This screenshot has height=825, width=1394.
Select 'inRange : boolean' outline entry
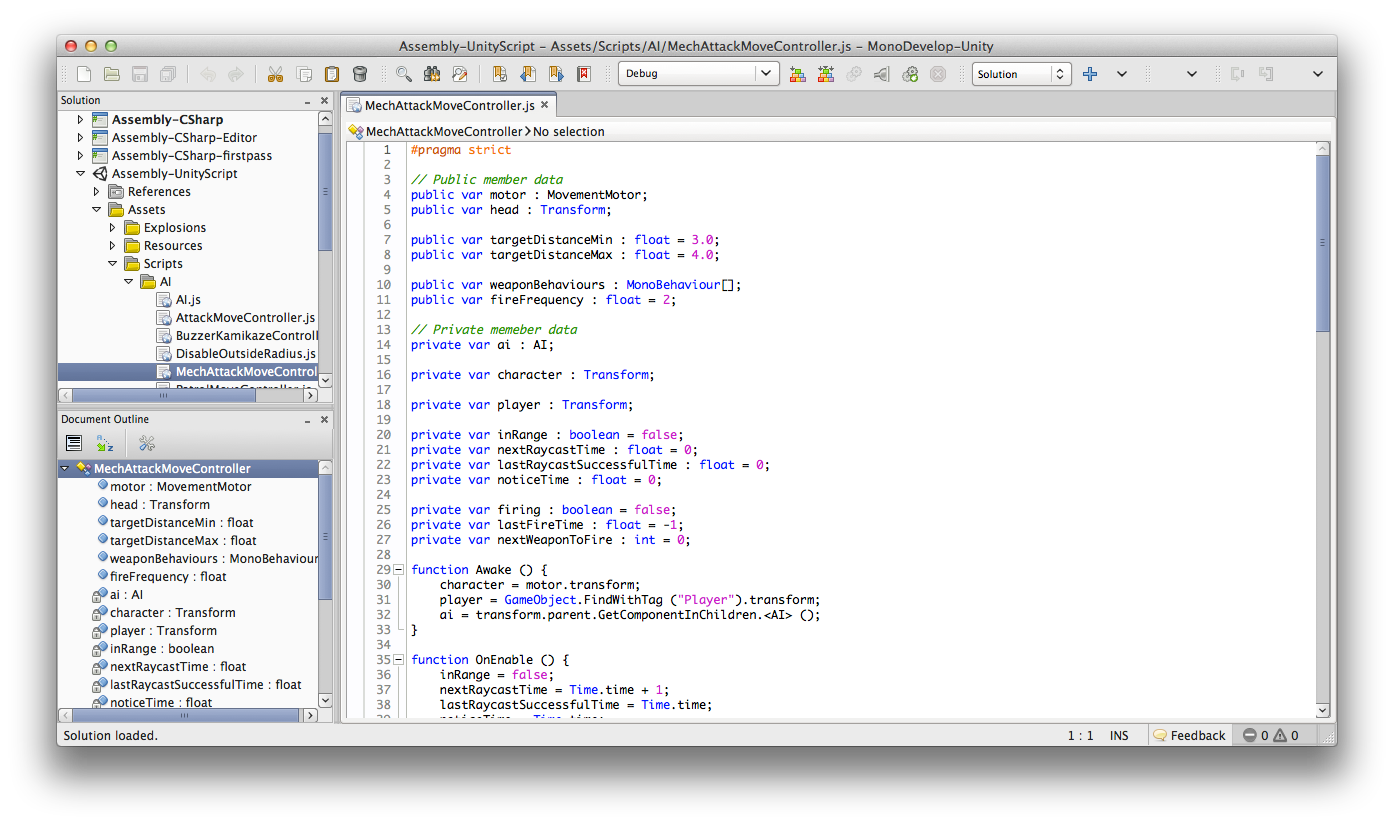click(162, 649)
